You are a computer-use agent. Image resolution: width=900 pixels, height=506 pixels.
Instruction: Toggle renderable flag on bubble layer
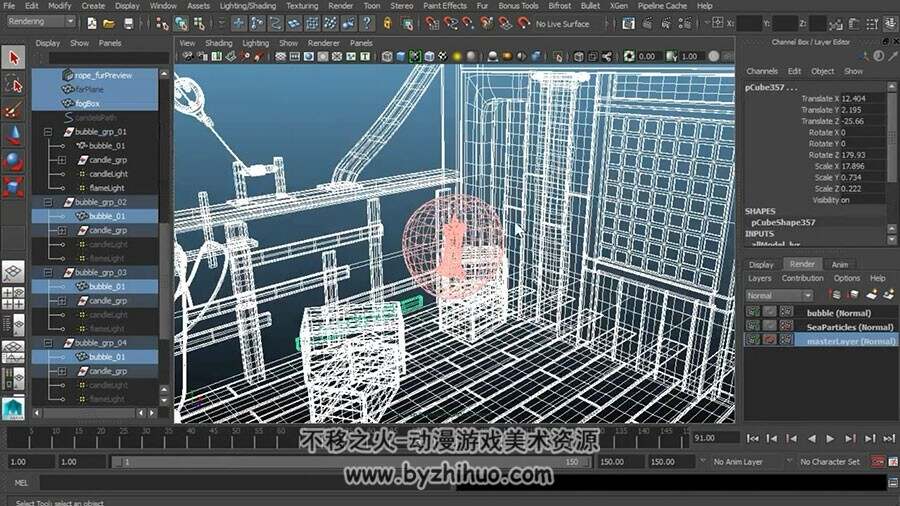pos(752,312)
